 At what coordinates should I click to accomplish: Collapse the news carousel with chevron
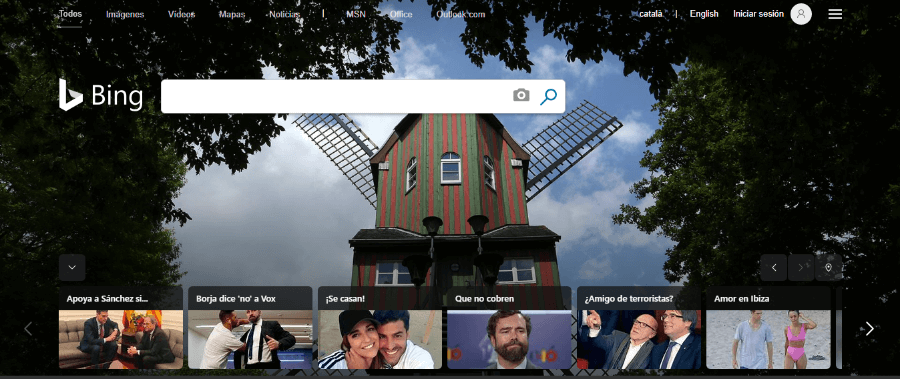[x=72, y=268]
